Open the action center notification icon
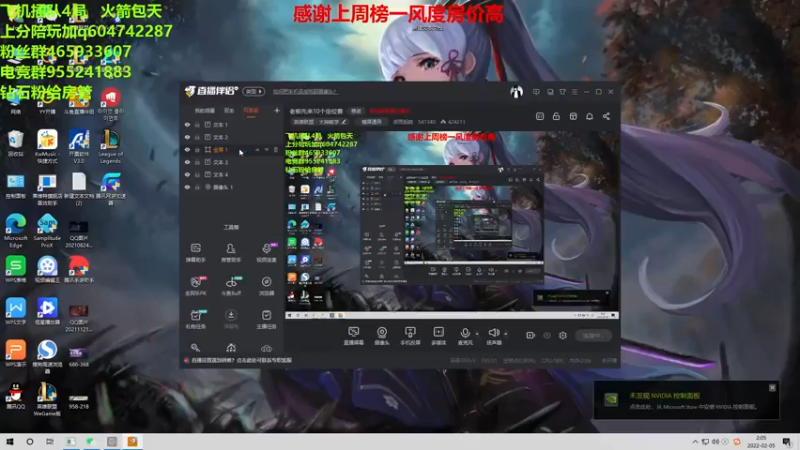The width and height of the screenshot is (800, 450). (787, 442)
